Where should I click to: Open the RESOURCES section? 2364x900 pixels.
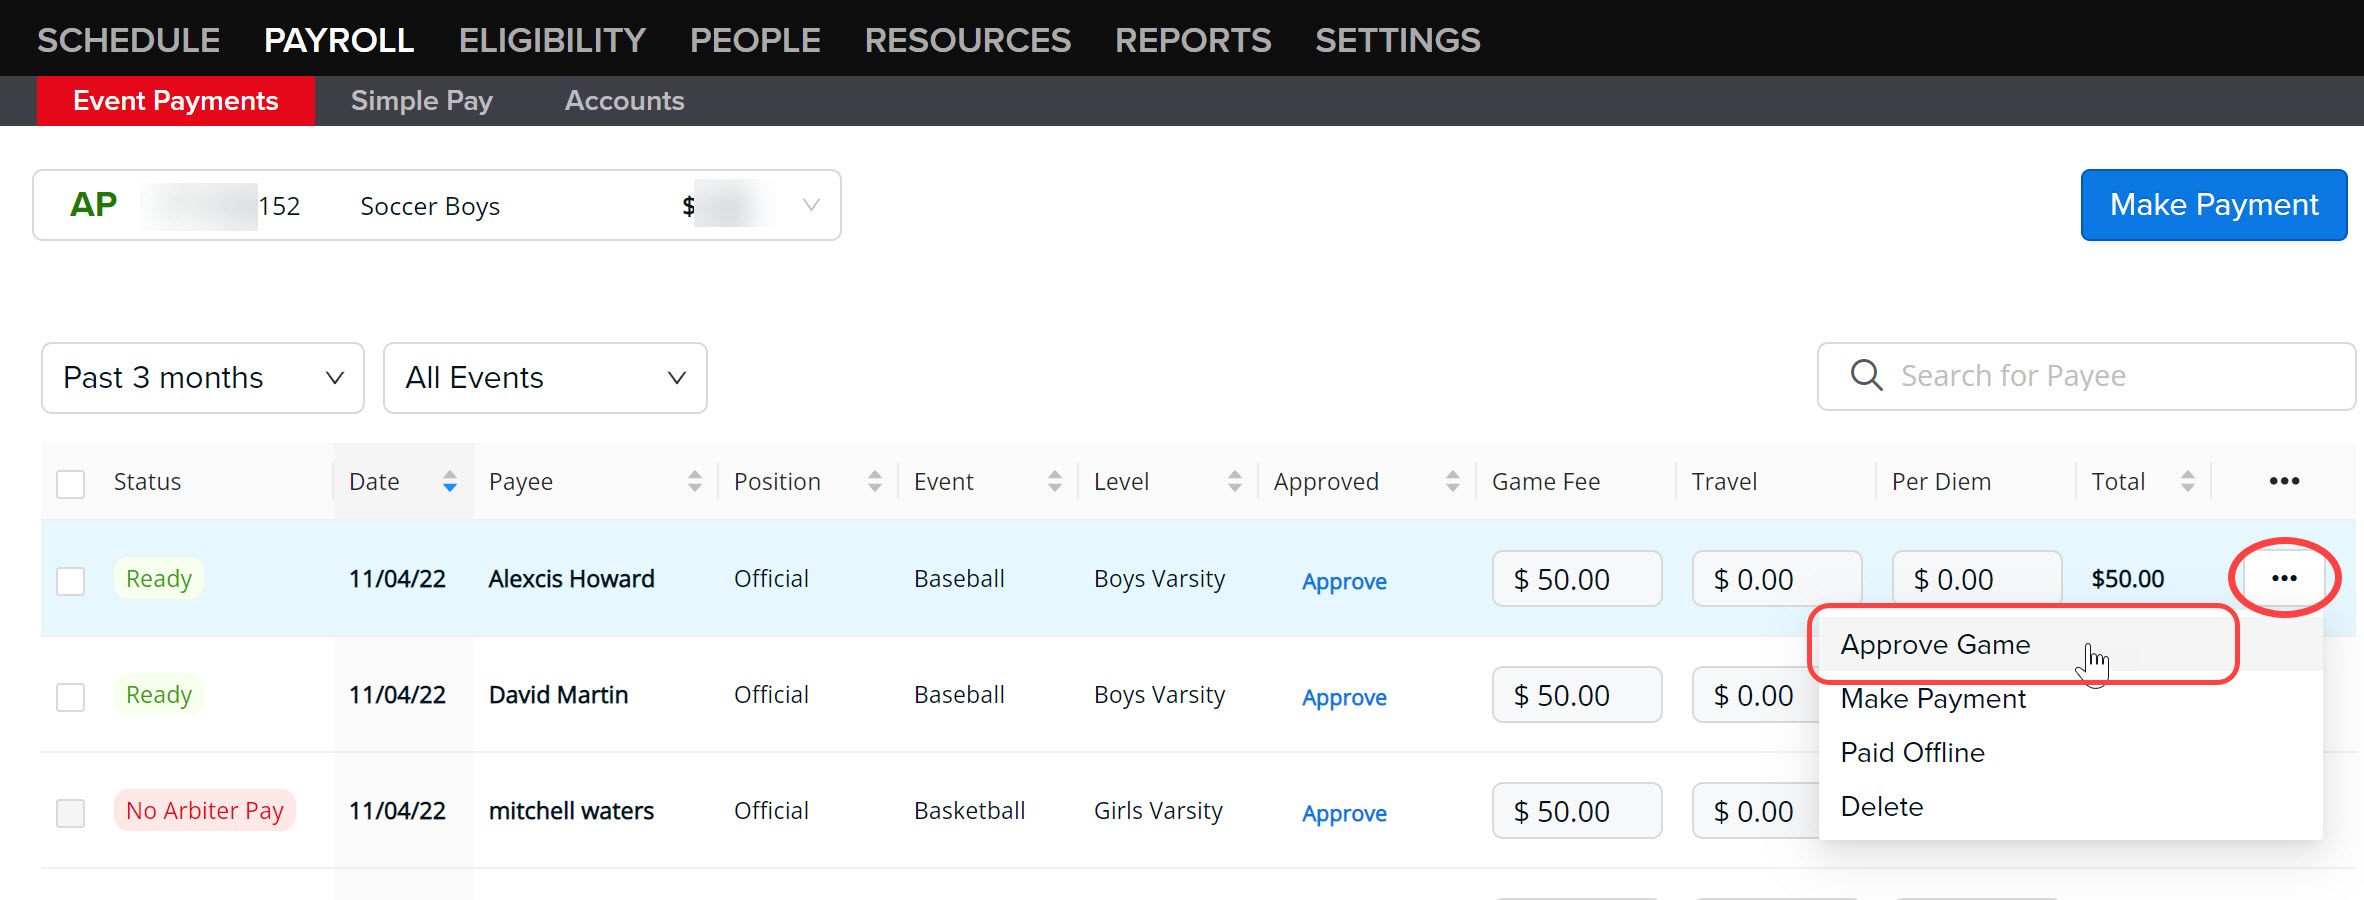click(967, 40)
